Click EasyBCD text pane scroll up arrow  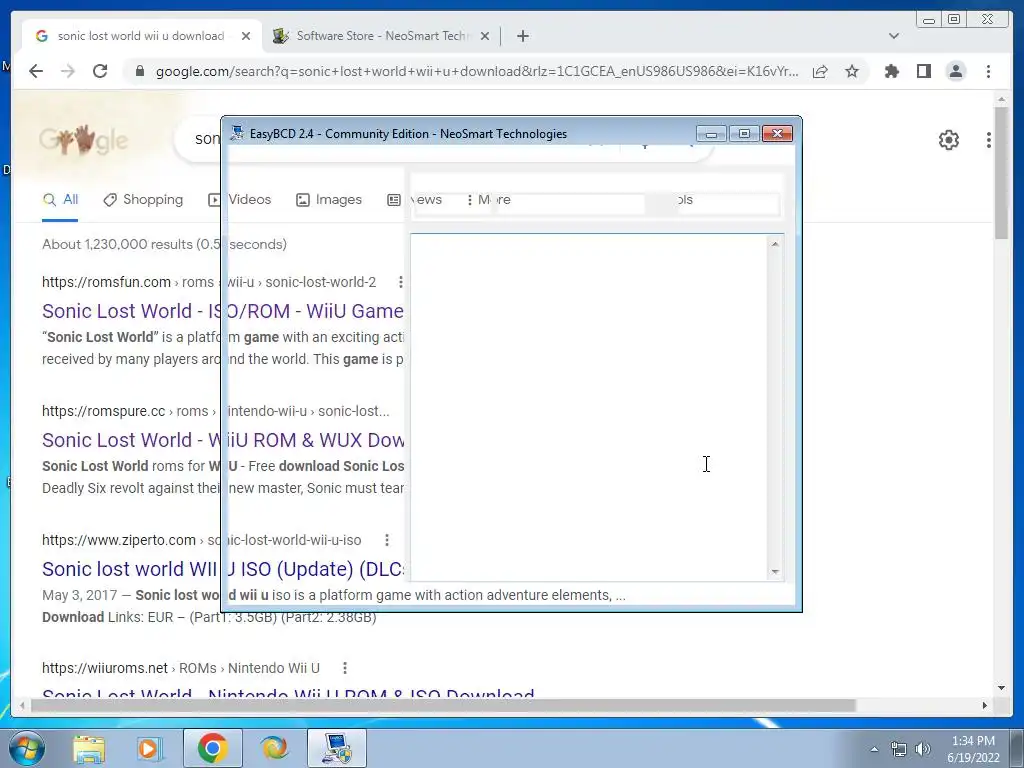[x=775, y=244]
